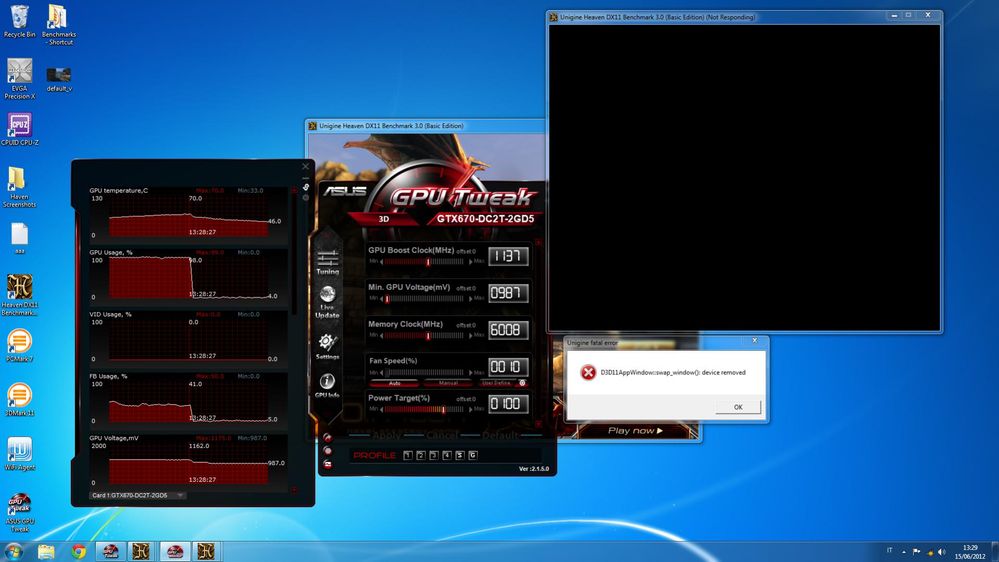Click Min. GPU Voltage increase arrow

pyautogui.click(x=471, y=299)
